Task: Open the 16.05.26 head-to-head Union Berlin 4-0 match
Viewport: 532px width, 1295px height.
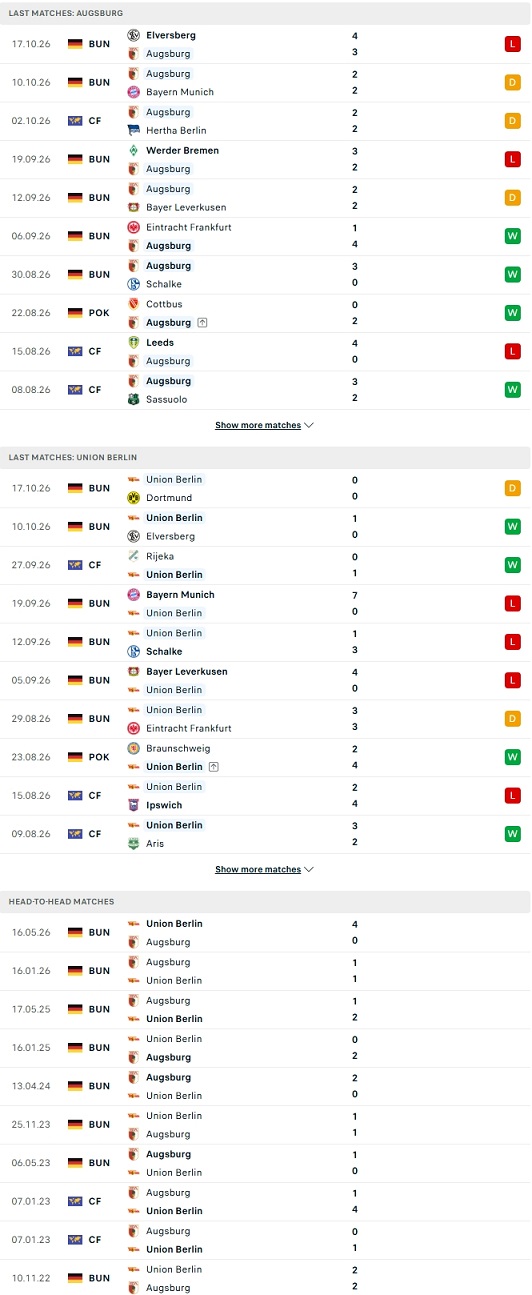Action: pos(266,932)
